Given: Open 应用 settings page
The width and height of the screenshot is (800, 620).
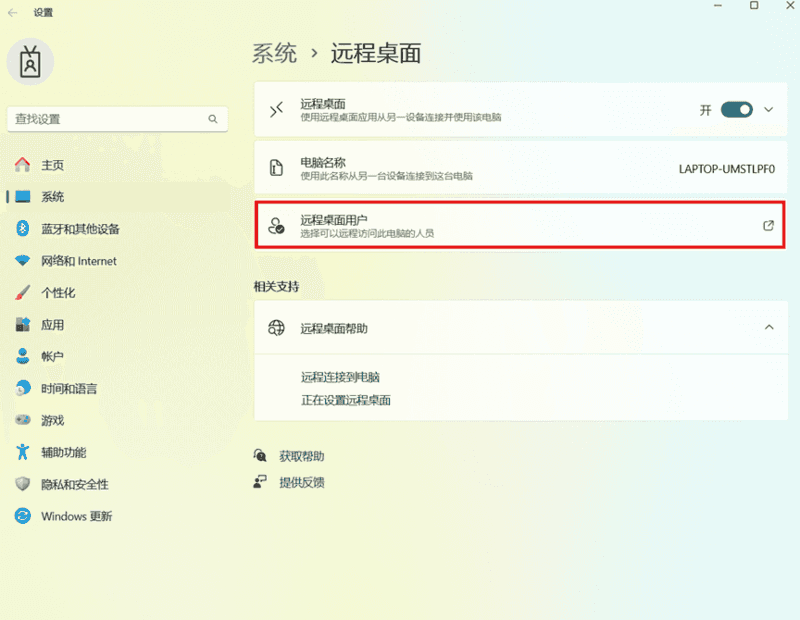Looking at the screenshot, I should pos(53,325).
